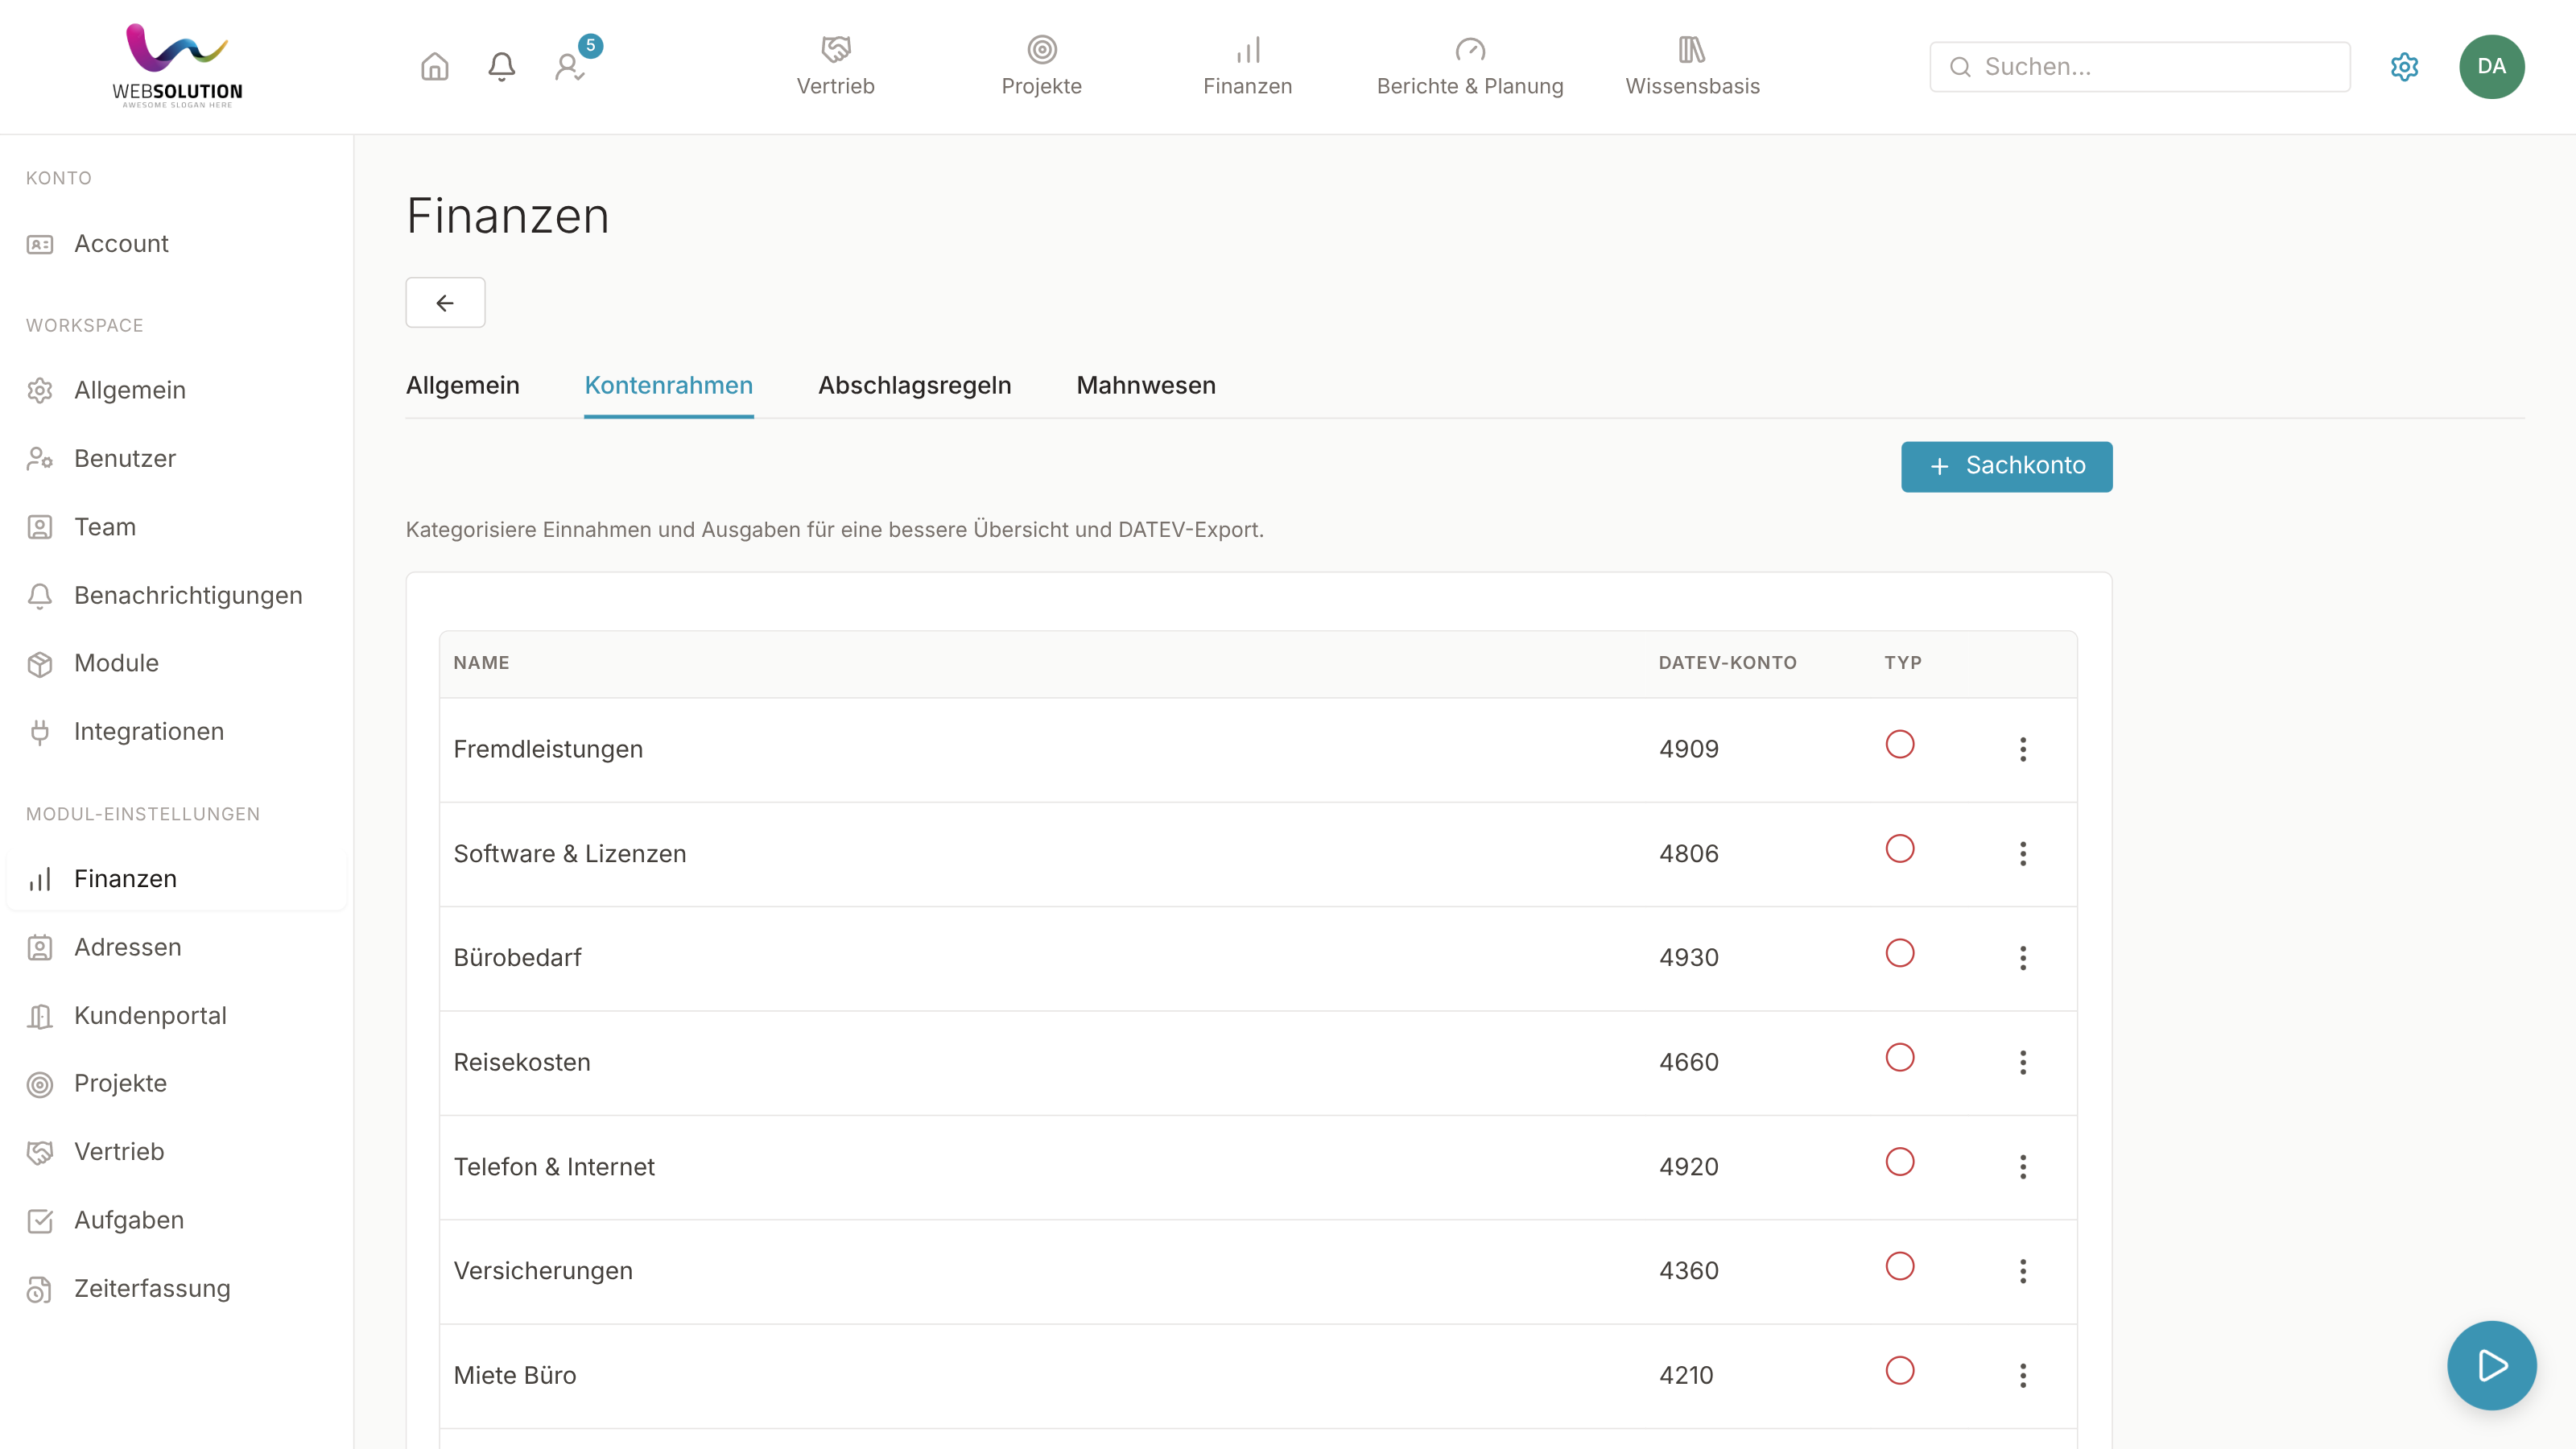
Task: Switch to the Allgemein tab
Action: point(462,386)
